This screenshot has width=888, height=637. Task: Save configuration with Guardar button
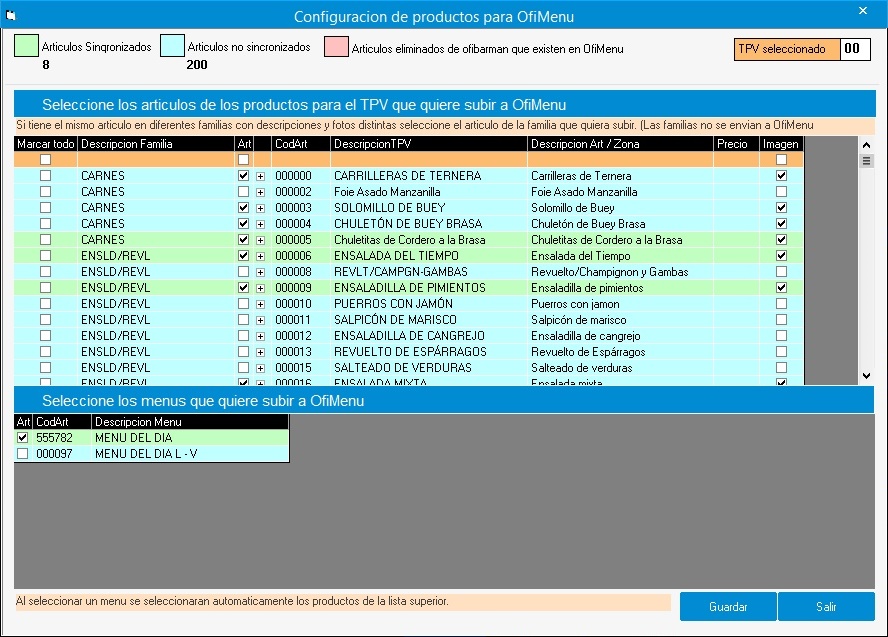click(728, 606)
